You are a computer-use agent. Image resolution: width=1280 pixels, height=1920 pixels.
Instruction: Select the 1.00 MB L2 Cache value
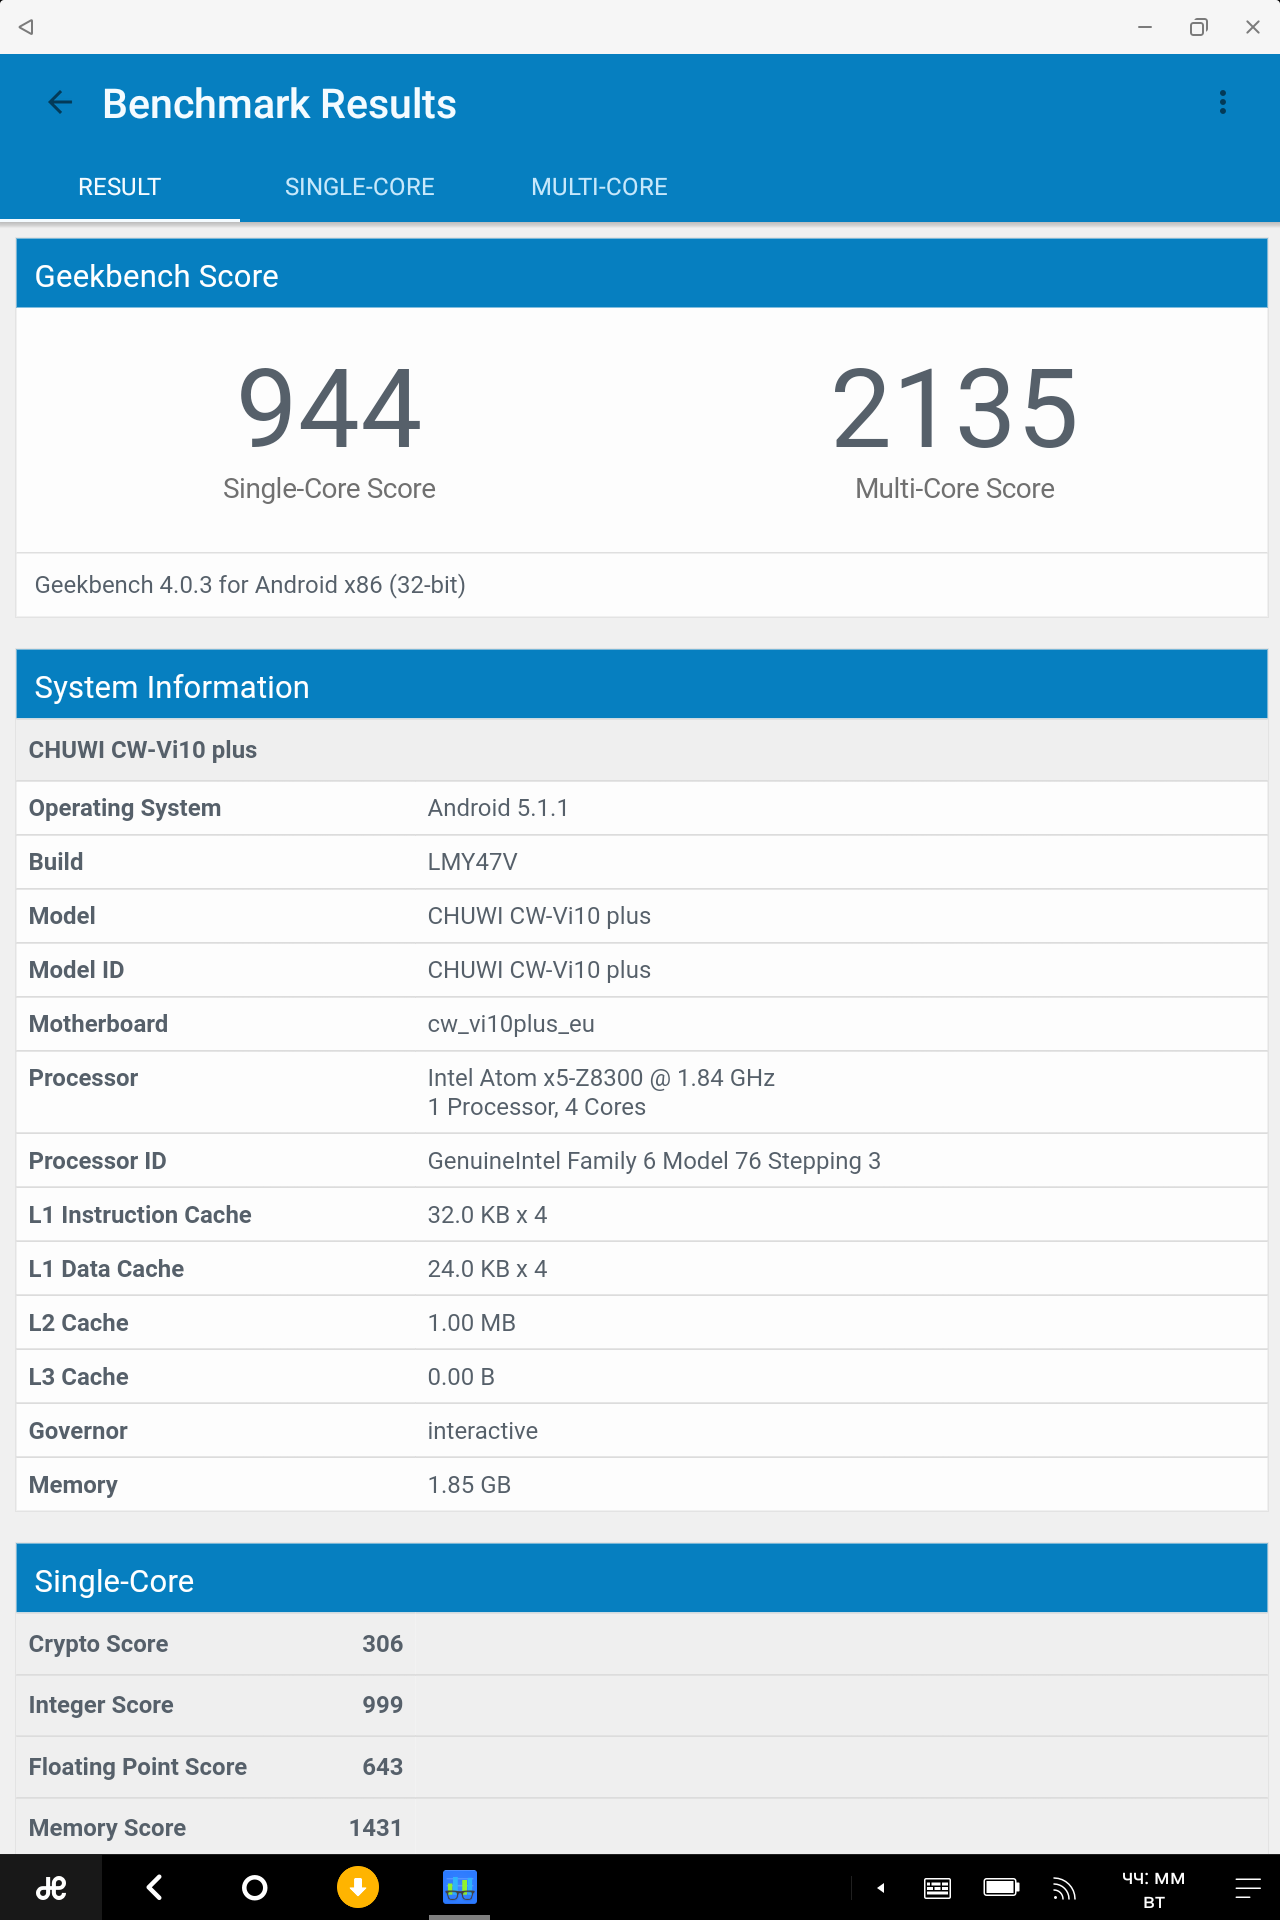coord(471,1323)
